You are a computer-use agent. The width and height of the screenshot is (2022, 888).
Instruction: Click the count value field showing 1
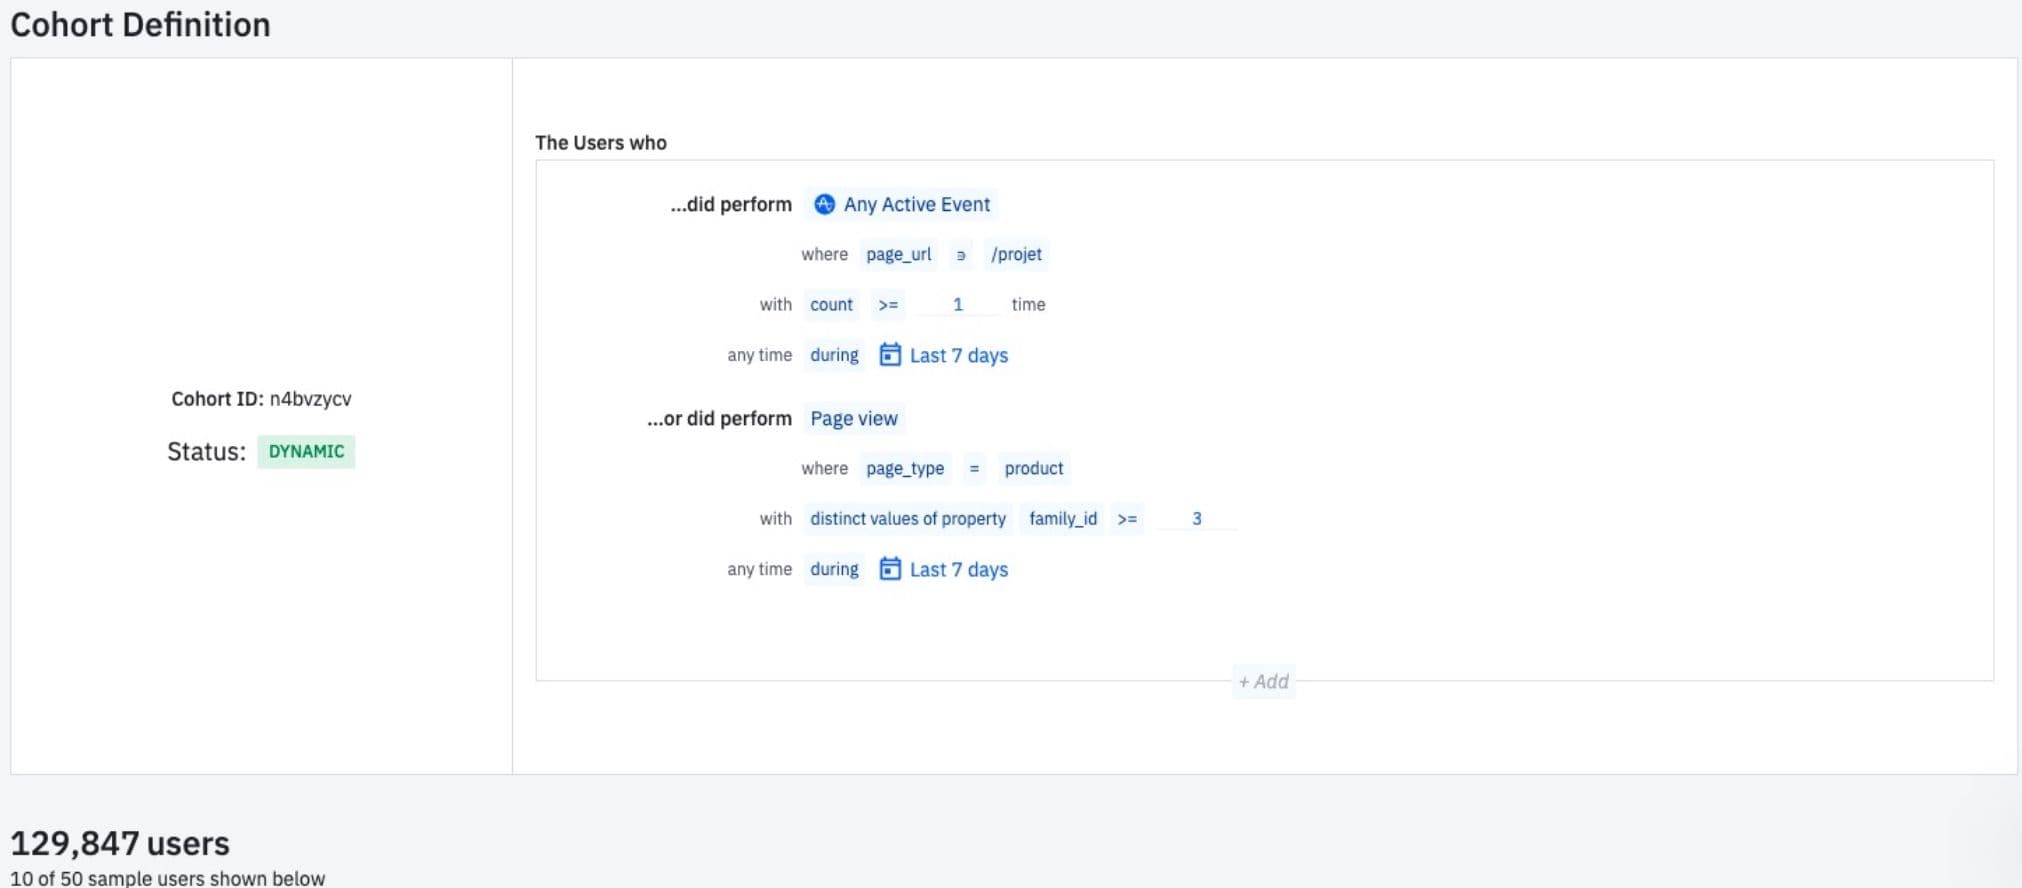point(957,304)
